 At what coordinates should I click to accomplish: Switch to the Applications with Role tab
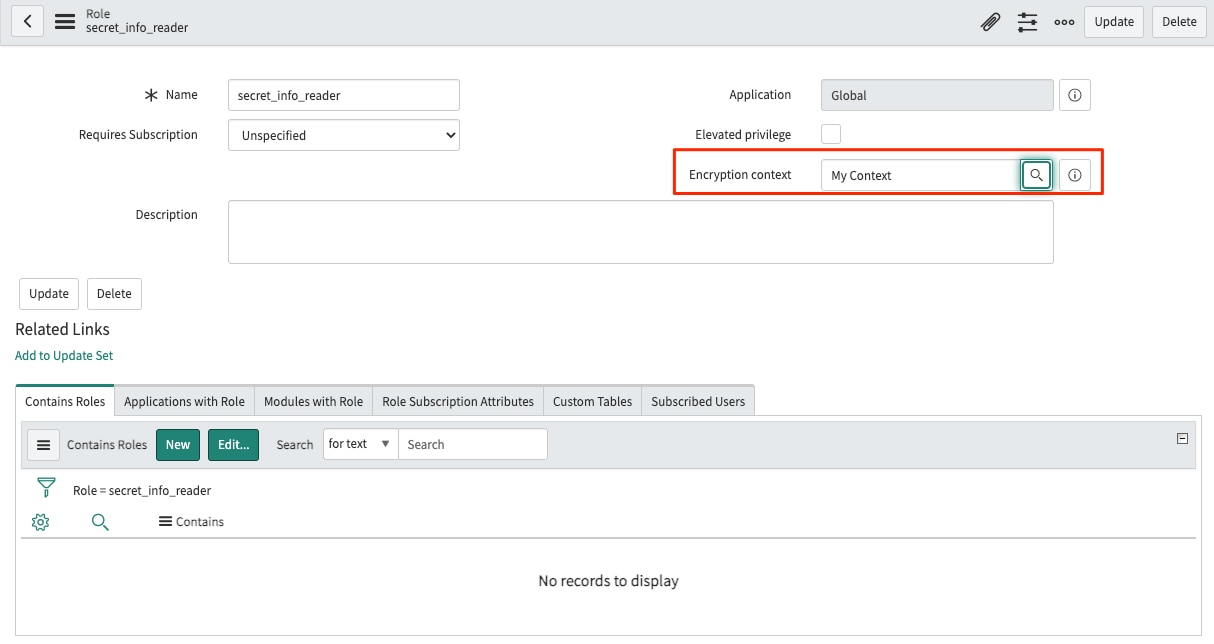click(184, 400)
